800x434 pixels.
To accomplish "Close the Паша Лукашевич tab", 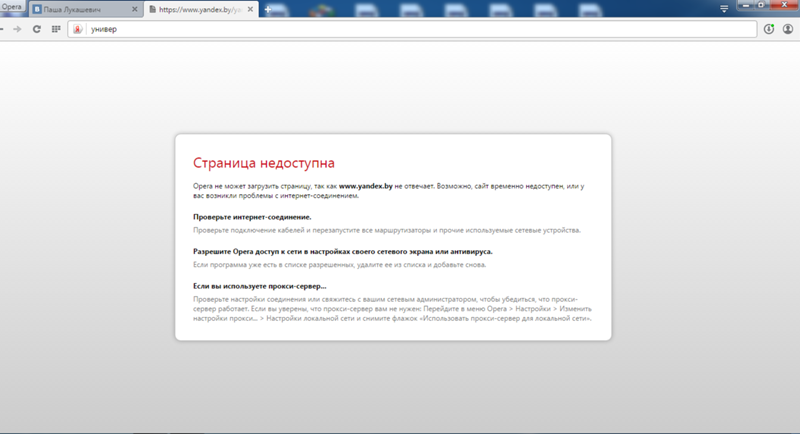I will tap(135, 9).
